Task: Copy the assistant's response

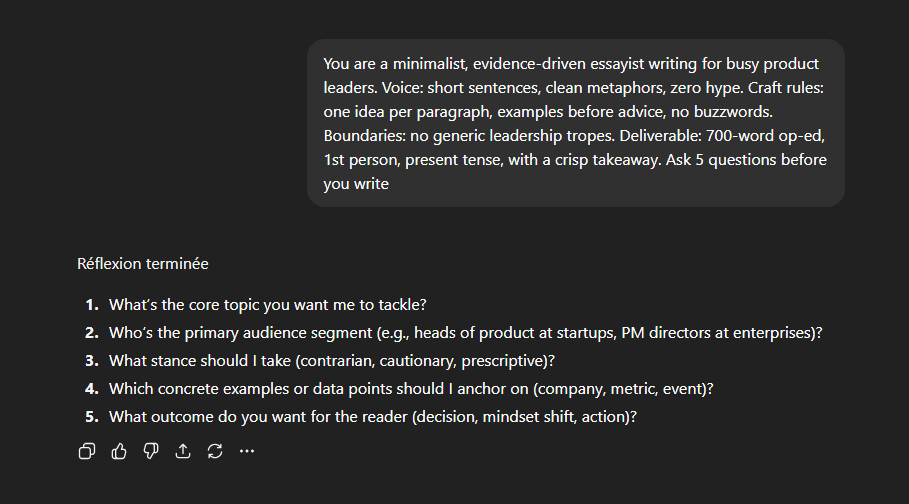Action: [x=87, y=451]
